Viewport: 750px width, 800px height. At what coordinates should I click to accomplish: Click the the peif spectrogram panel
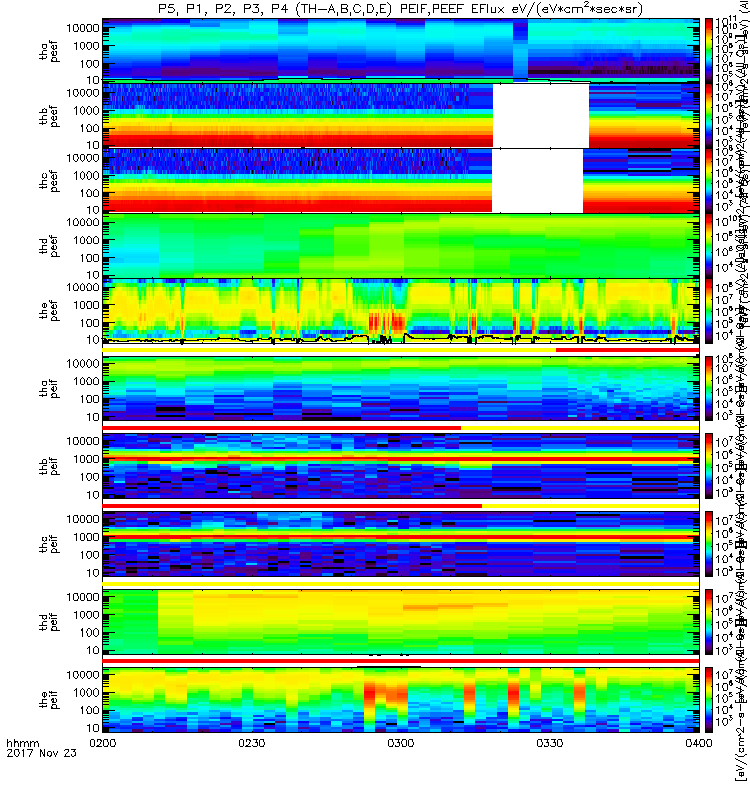[x=401, y=699]
